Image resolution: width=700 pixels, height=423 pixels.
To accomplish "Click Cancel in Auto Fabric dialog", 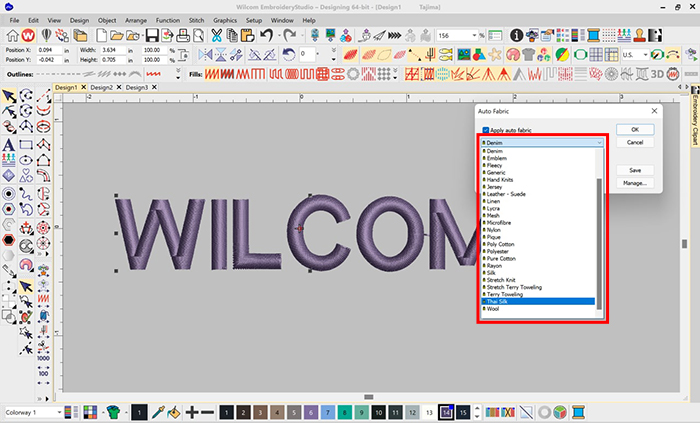I will (x=635, y=142).
